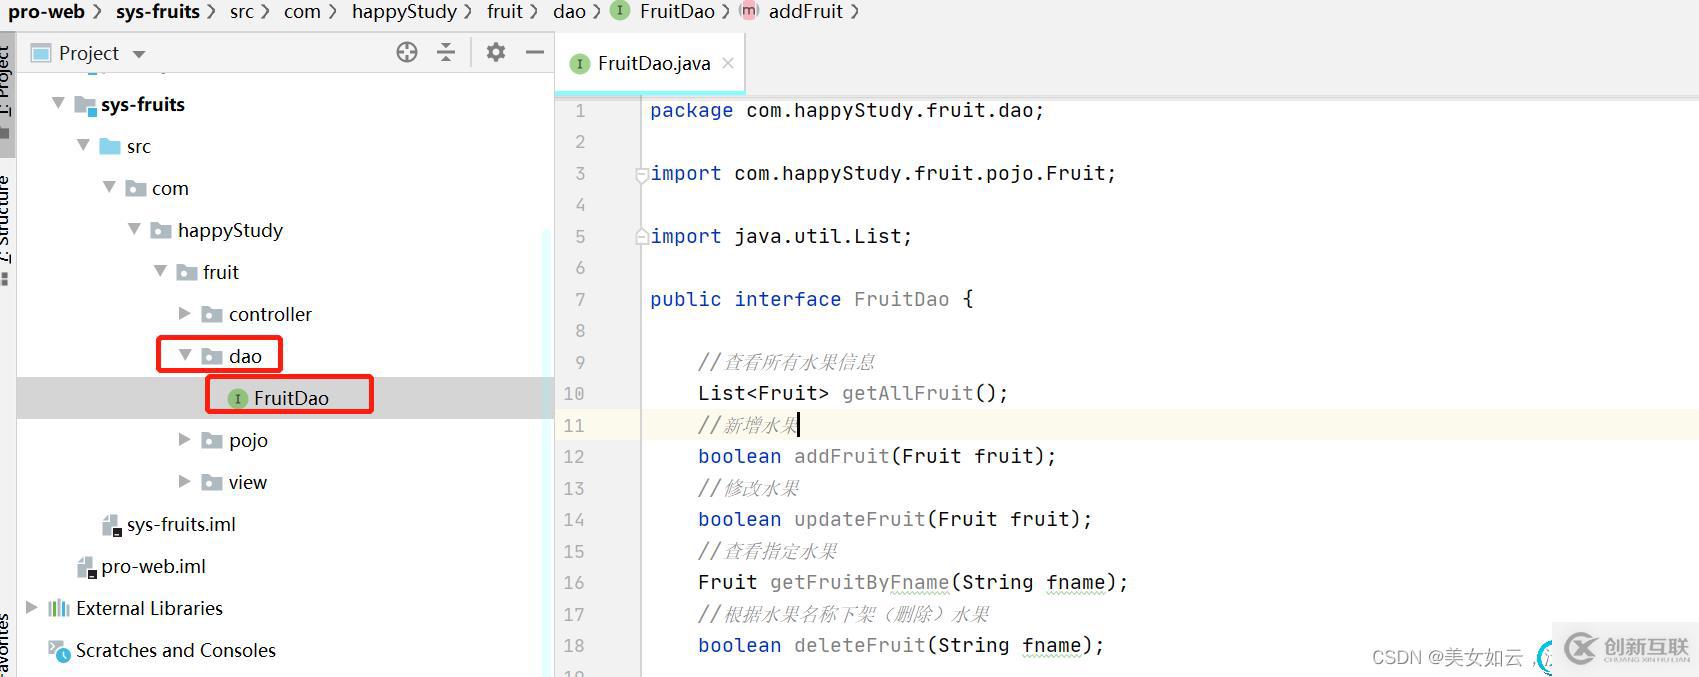Viewport: 1699px width, 677px height.
Task: Click line number 11 in the gutter
Action: [574, 425]
